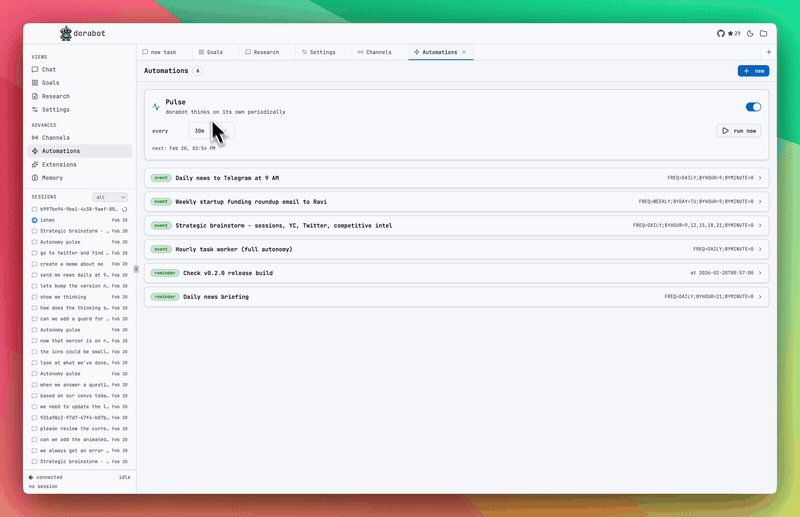Image resolution: width=800 pixels, height=517 pixels.
Task: Open session 'when we answer a questi'
Action: [x=80, y=385]
